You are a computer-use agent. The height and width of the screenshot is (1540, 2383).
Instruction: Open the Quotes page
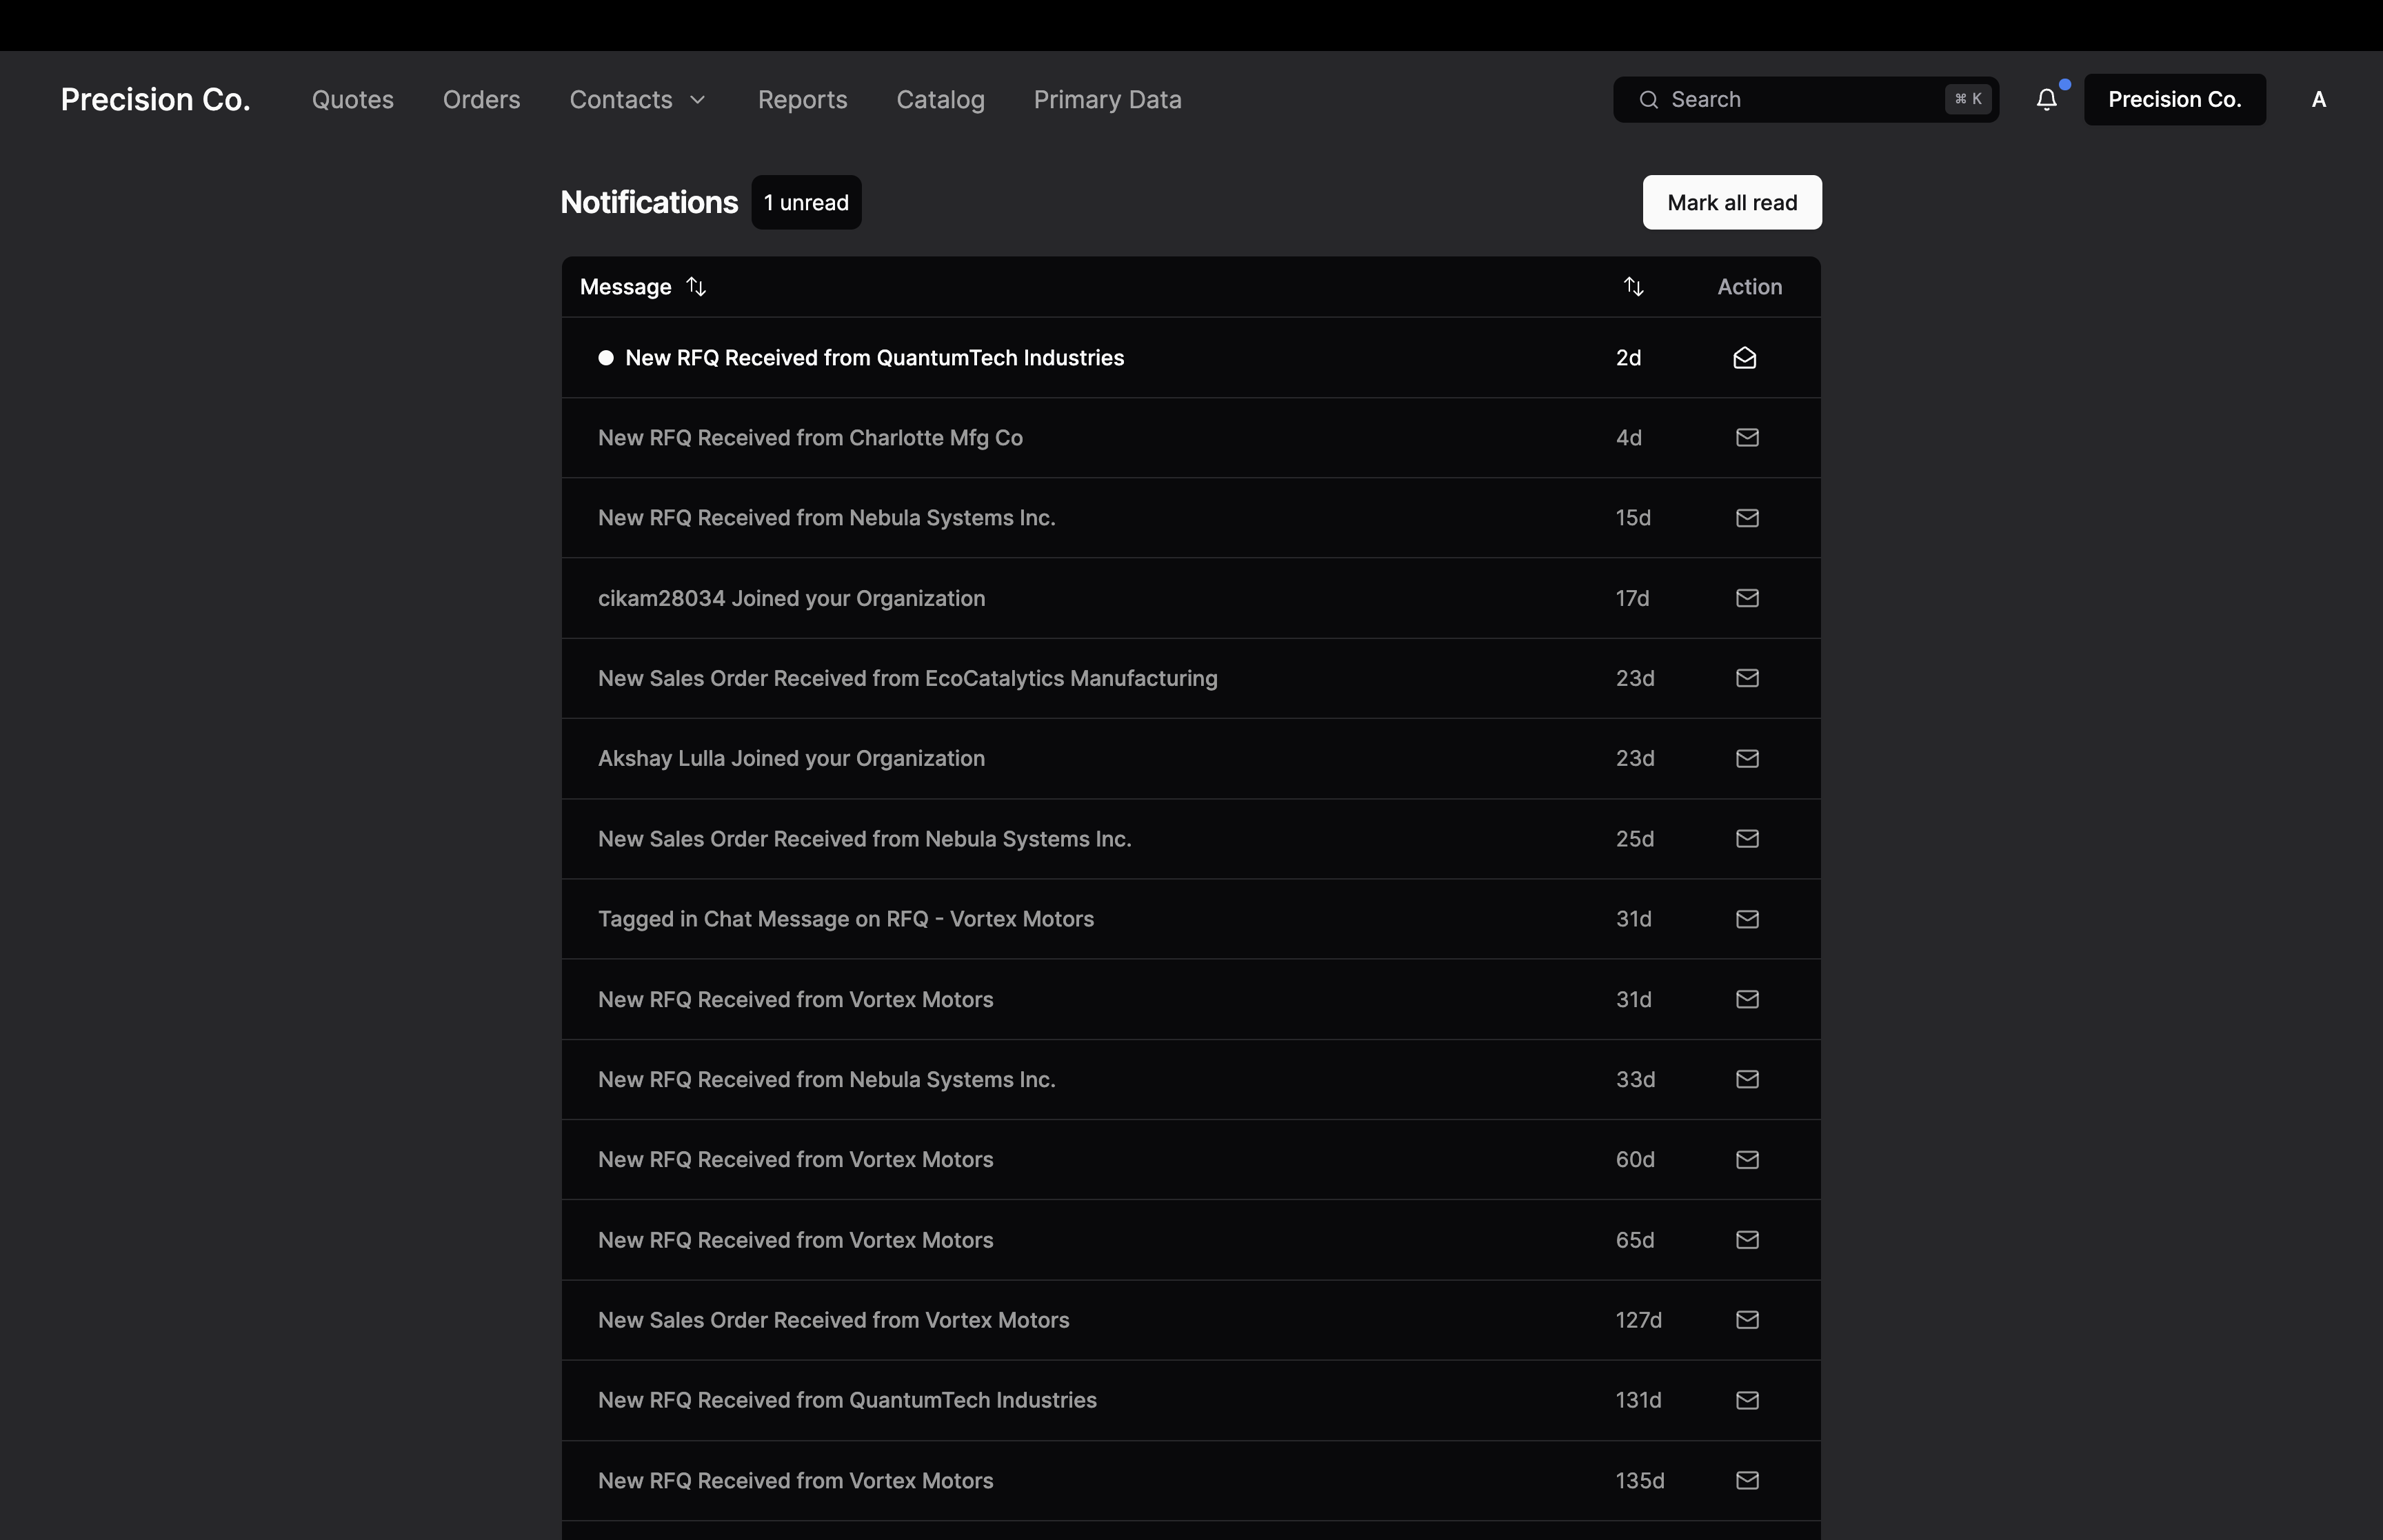[x=352, y=100]
